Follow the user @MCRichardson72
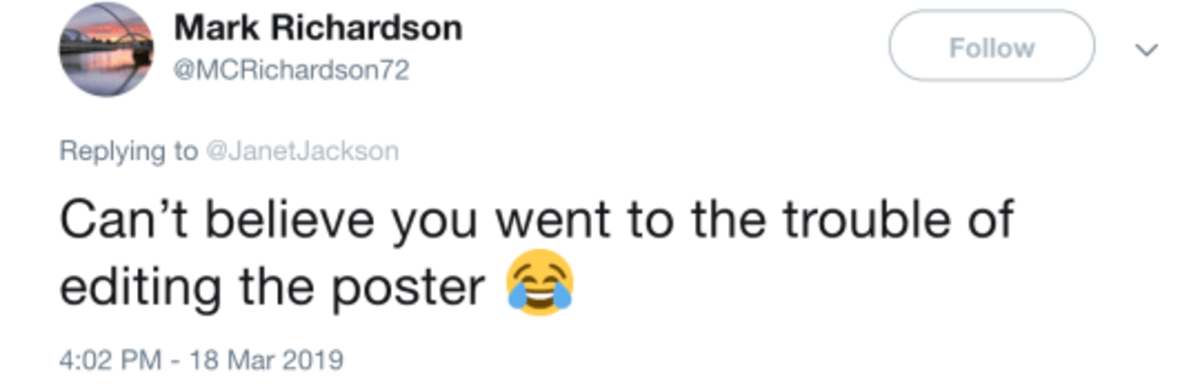 pos(992,46)
